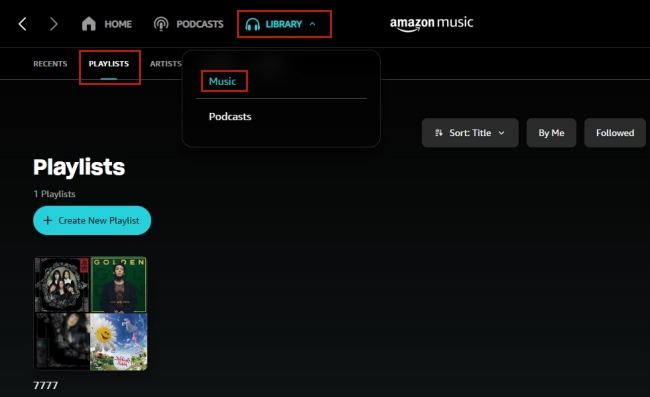Screen dimensions: 650x397
Task: Click the amazon music logo
Action: point(431,23)
